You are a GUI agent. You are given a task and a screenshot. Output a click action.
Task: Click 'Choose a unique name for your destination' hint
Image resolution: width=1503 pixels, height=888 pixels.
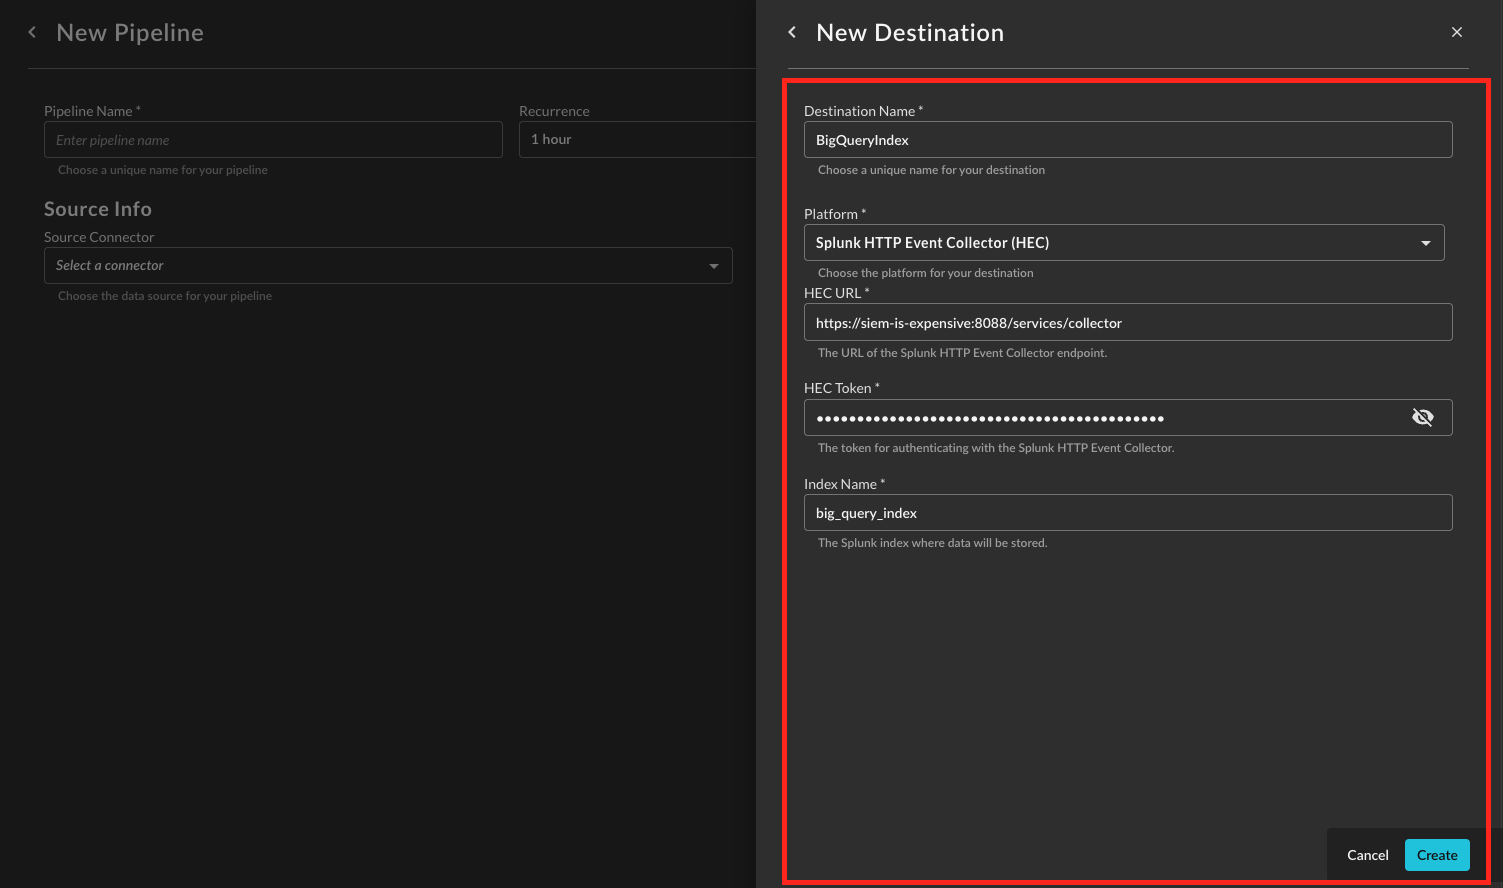pos(931,170)
